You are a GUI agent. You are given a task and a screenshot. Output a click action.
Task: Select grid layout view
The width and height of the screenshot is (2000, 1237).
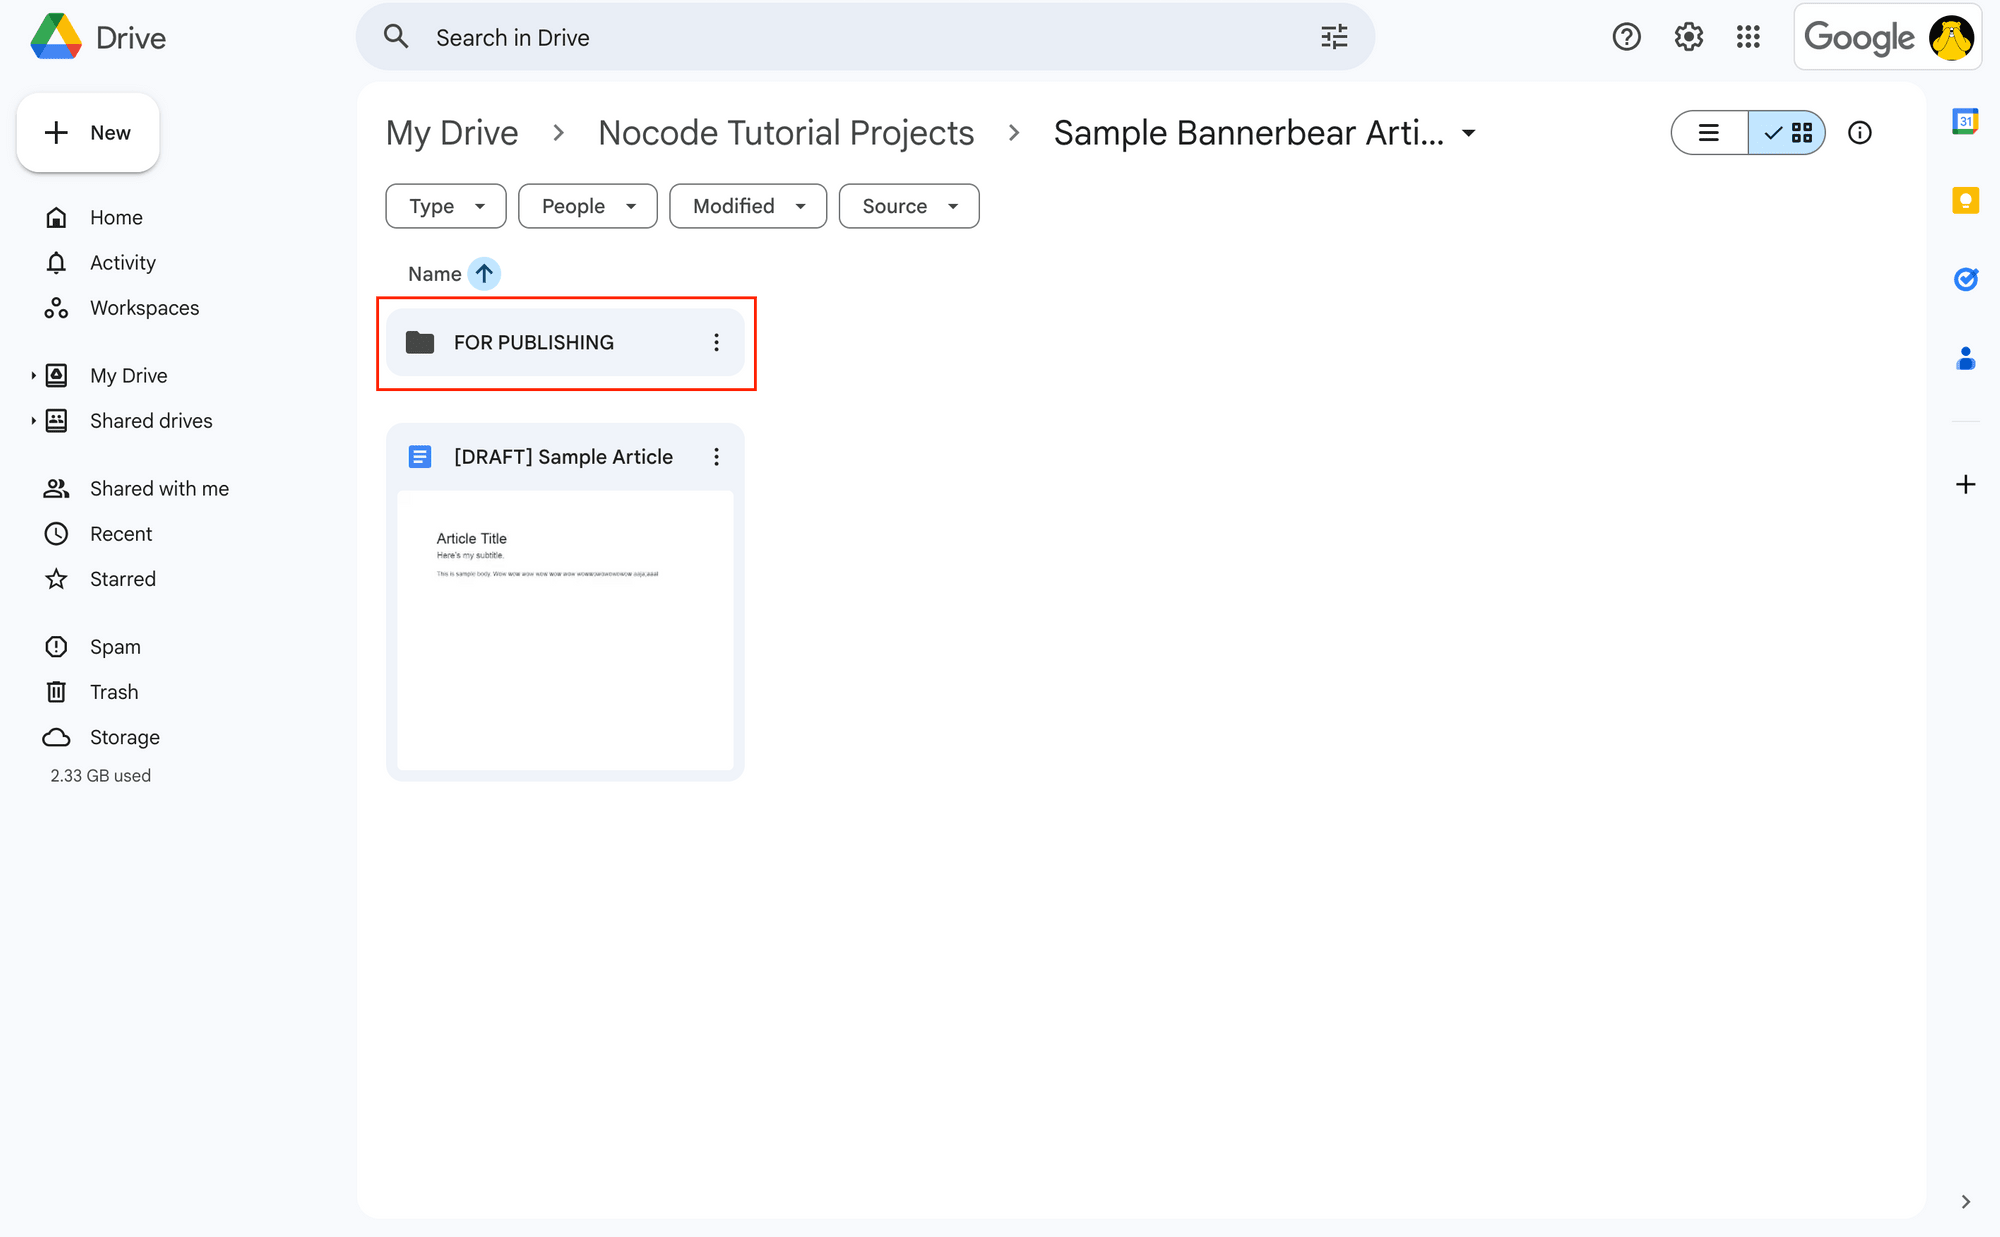[1788, 133]
